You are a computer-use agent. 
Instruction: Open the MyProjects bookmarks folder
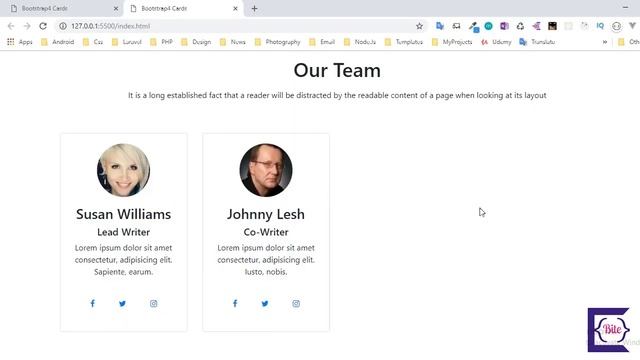pyautogui.click(x=452, y=42)
